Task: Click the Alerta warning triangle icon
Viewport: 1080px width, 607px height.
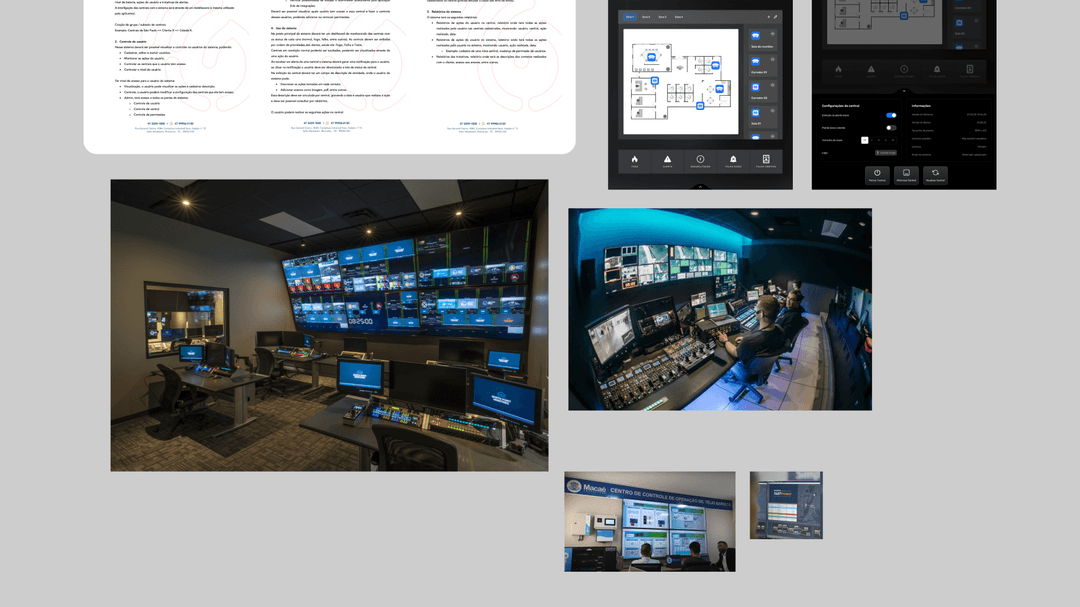Action: (x=667, y=161)
